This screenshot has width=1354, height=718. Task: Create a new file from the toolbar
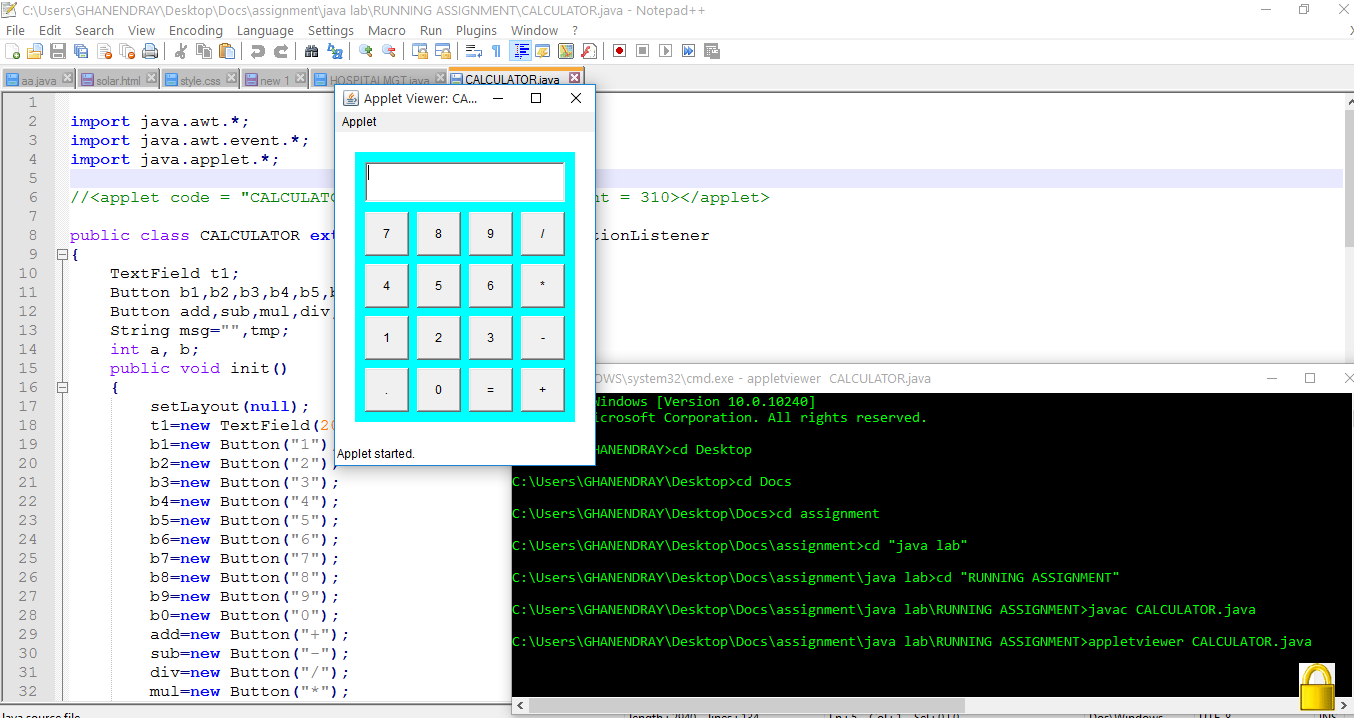click(x=13, y=51)
